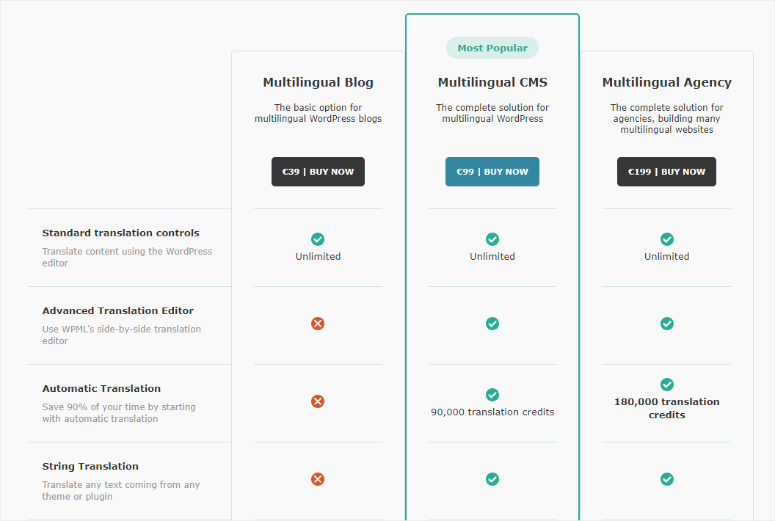The image size is (775, 521).
Task: Click the Advanced Translation Editor feature title
Action: coord(118,310)
